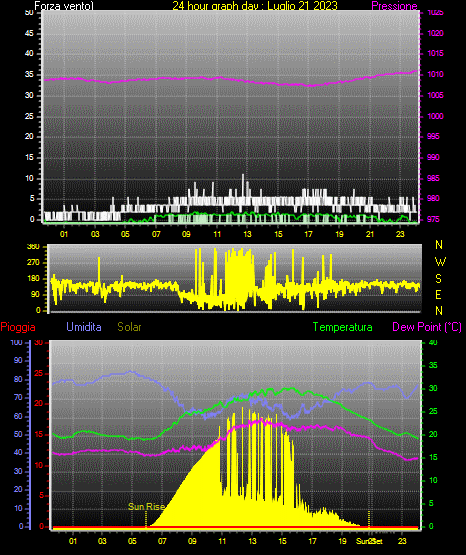The width and height of the screenshot is (466, 555).
Task: Click green temperature axis value "30"
Action: (433, 388)
